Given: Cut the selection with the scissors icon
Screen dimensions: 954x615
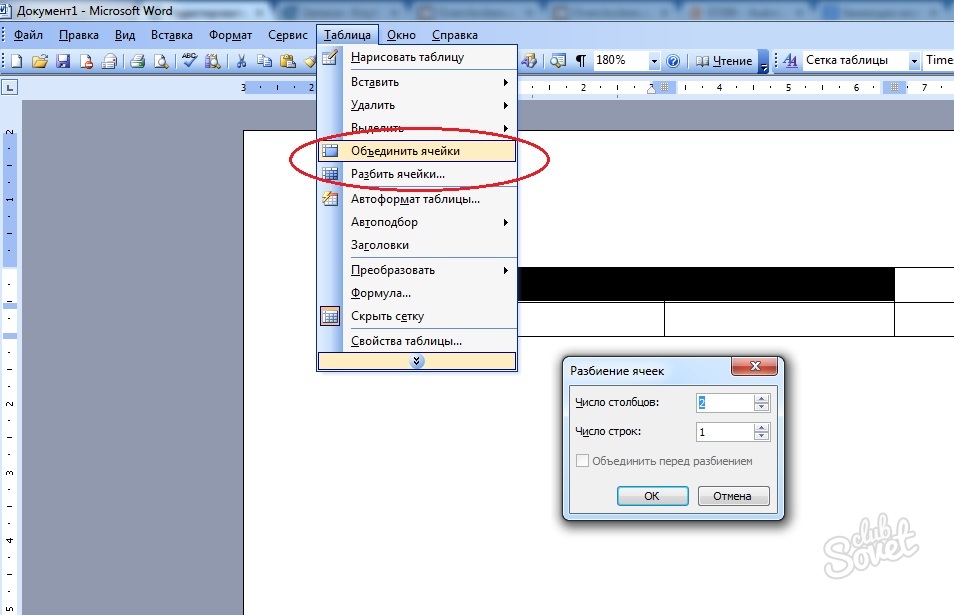Looking at the screenshot, I should coord(241,61).
